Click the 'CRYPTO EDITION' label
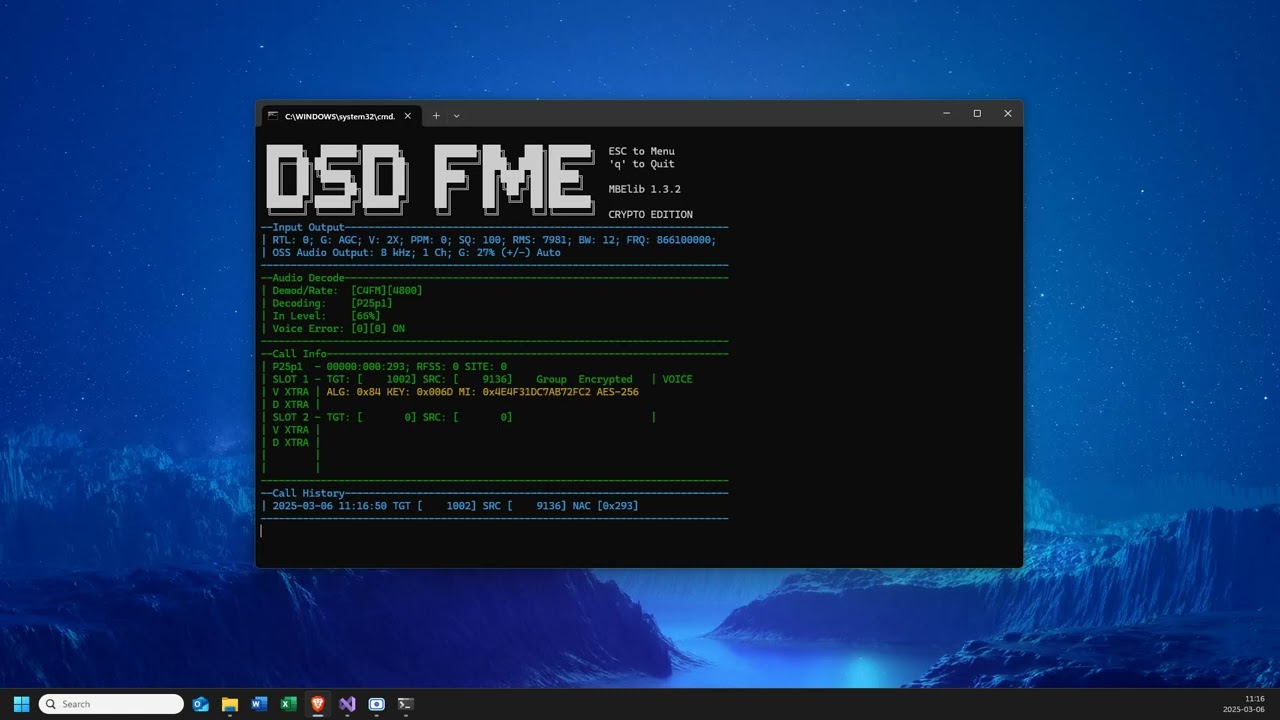The height and width of the screenshot is (720, 1280). pos(651,215)
